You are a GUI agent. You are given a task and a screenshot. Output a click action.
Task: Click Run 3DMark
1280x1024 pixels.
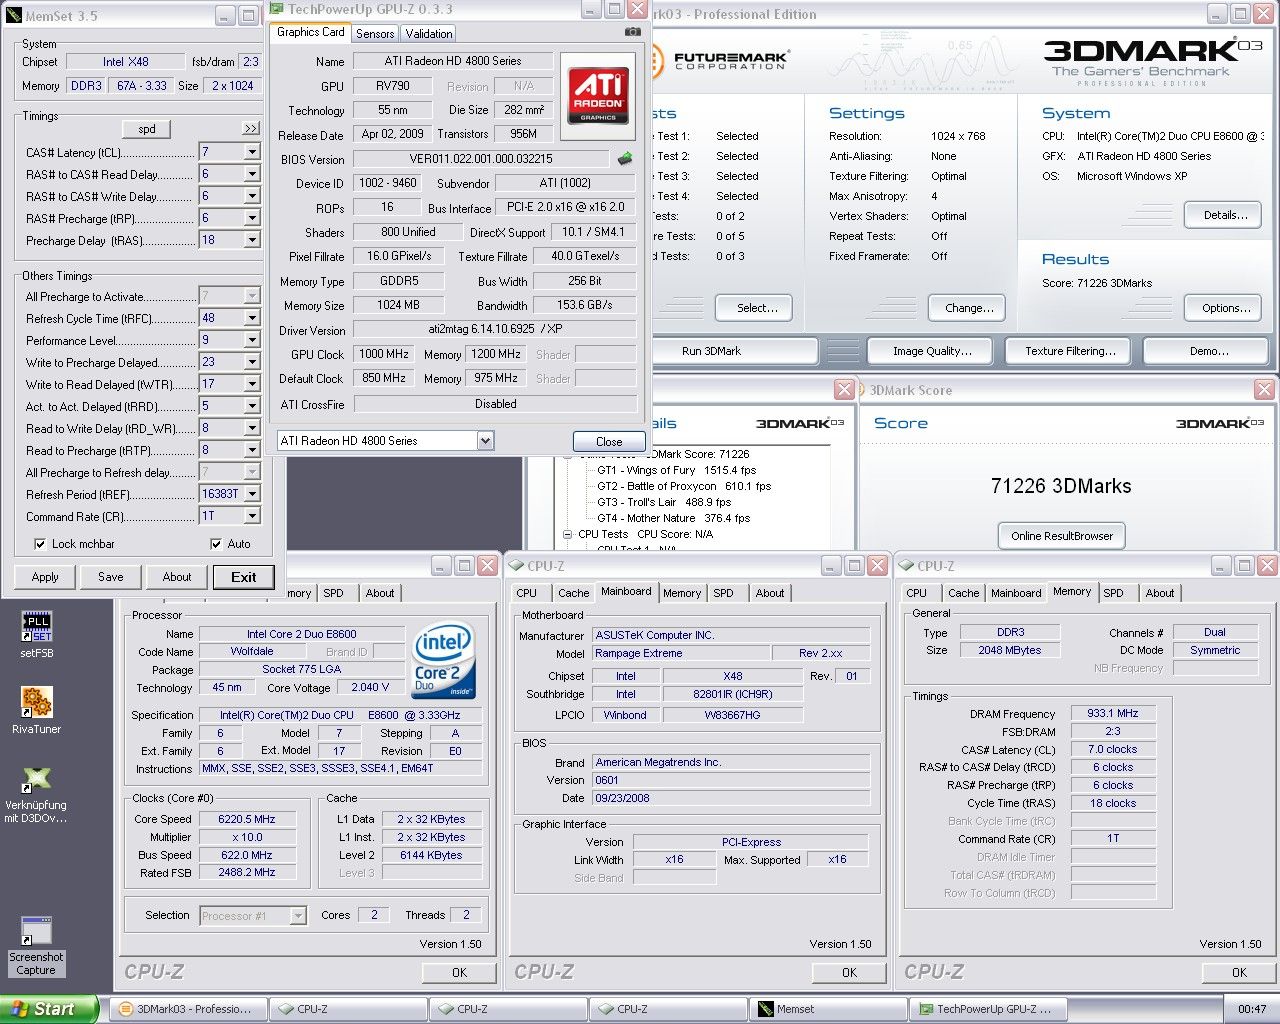tap(711, 351)
